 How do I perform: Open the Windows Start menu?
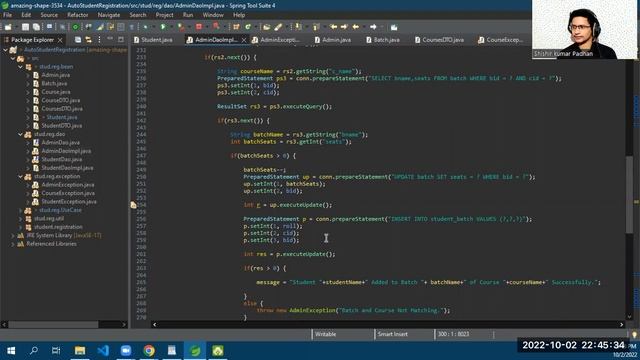[11, 351]
